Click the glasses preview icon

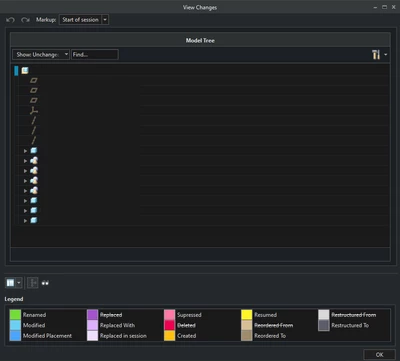click(x=45, y=283)
